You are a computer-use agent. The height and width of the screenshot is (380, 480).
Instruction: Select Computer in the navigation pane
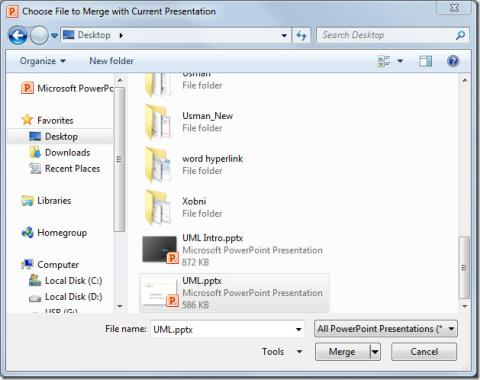(x=58, y=265)
